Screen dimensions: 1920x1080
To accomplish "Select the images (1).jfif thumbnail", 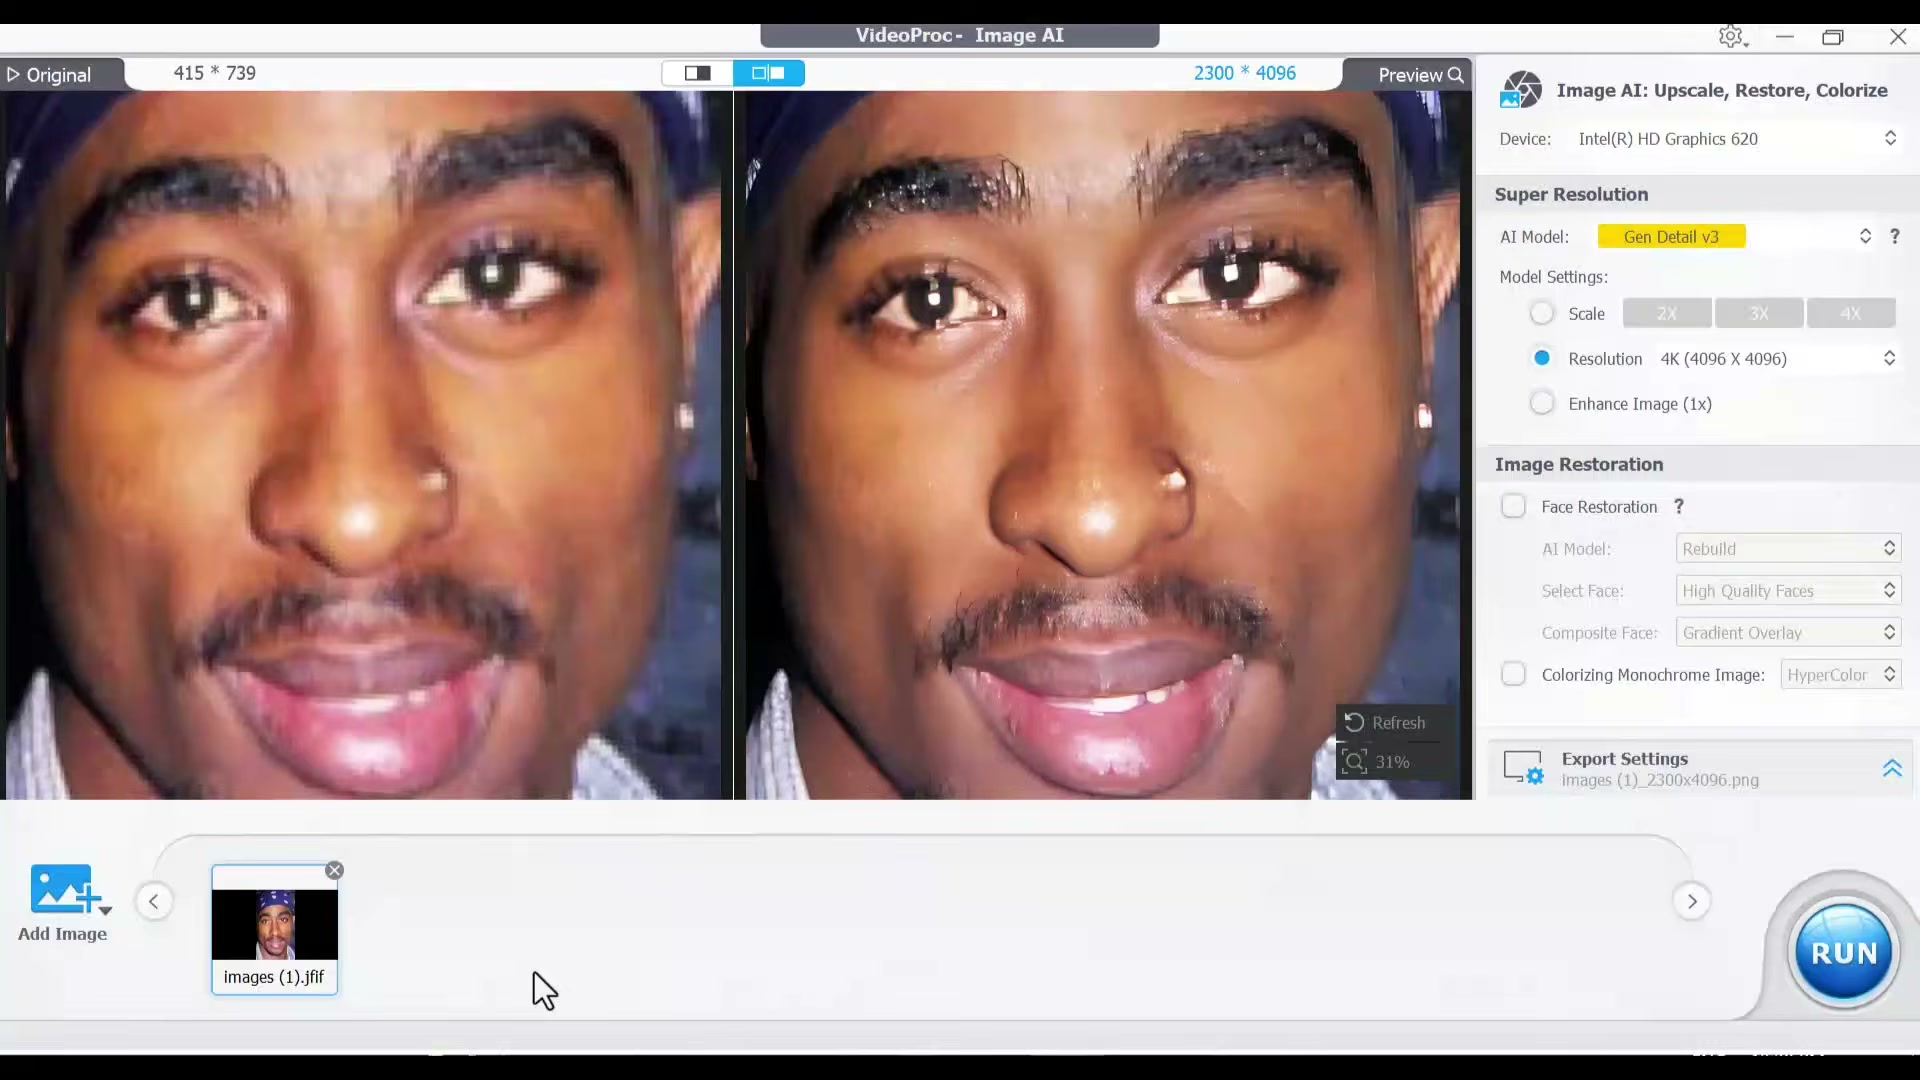I will [275, 929].
